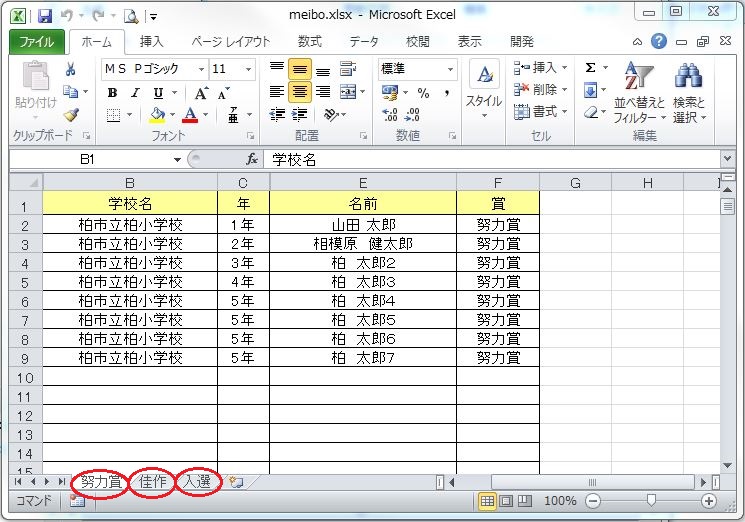Toggle italic formatting in the ribbon
The height and width of the screenshot is (522, 745).
133,93
